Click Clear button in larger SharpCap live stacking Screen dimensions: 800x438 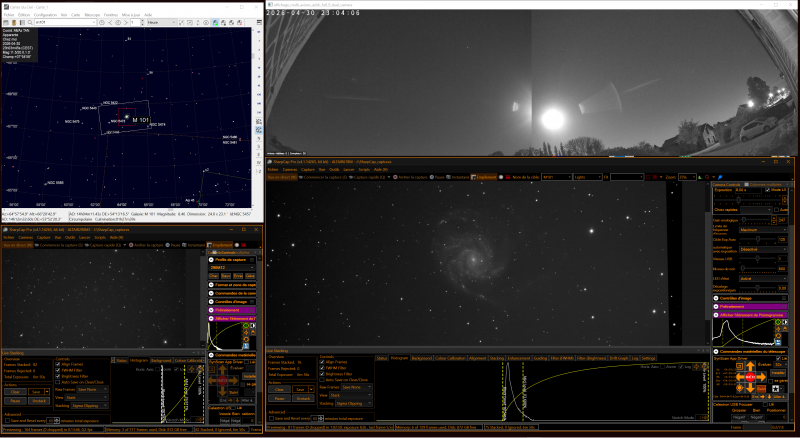pos(280,390)
